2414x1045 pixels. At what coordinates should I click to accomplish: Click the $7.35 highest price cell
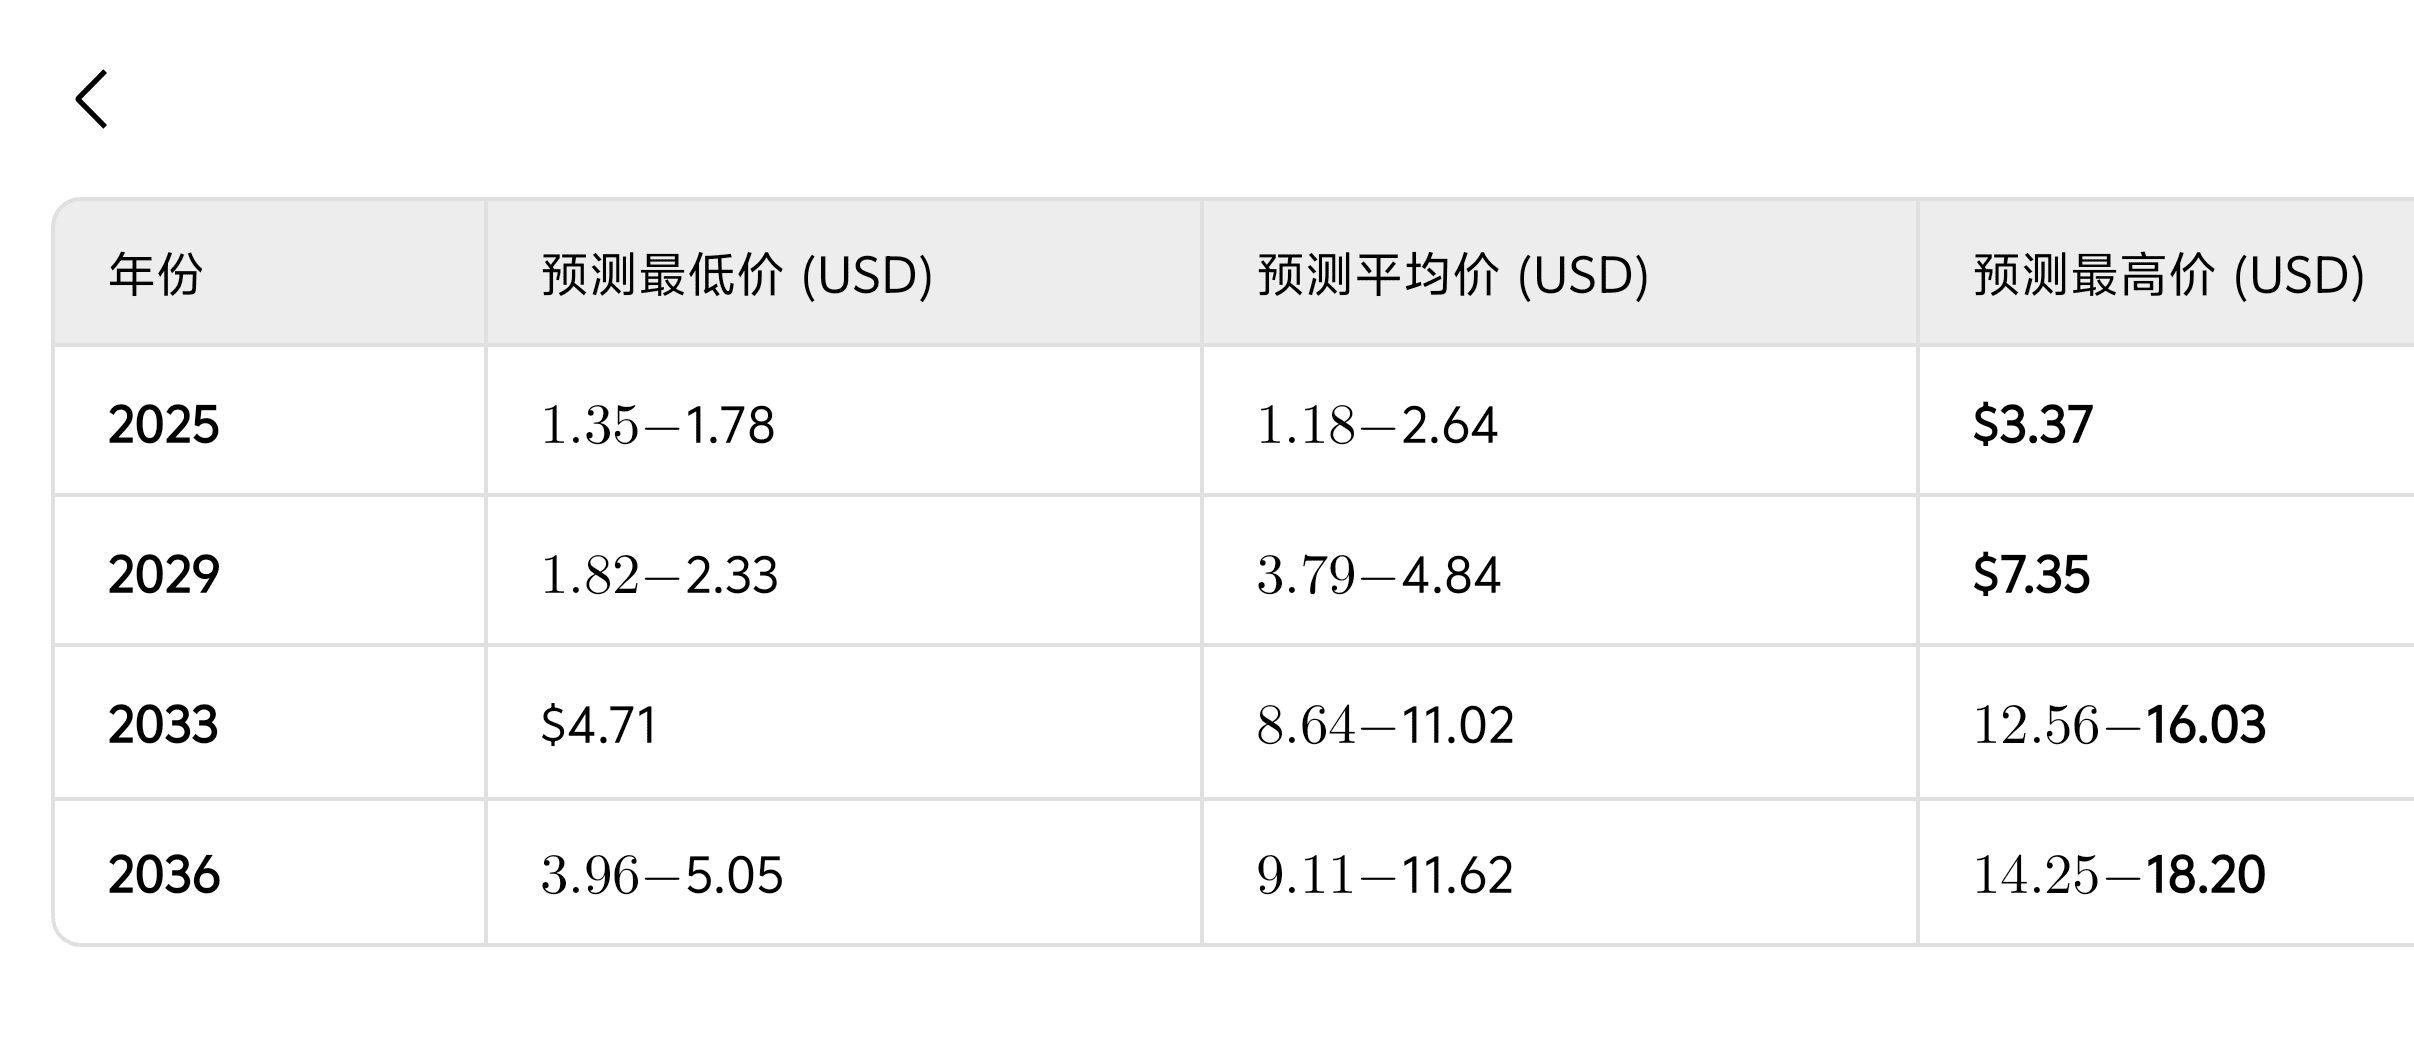(x=2031, y=575)
